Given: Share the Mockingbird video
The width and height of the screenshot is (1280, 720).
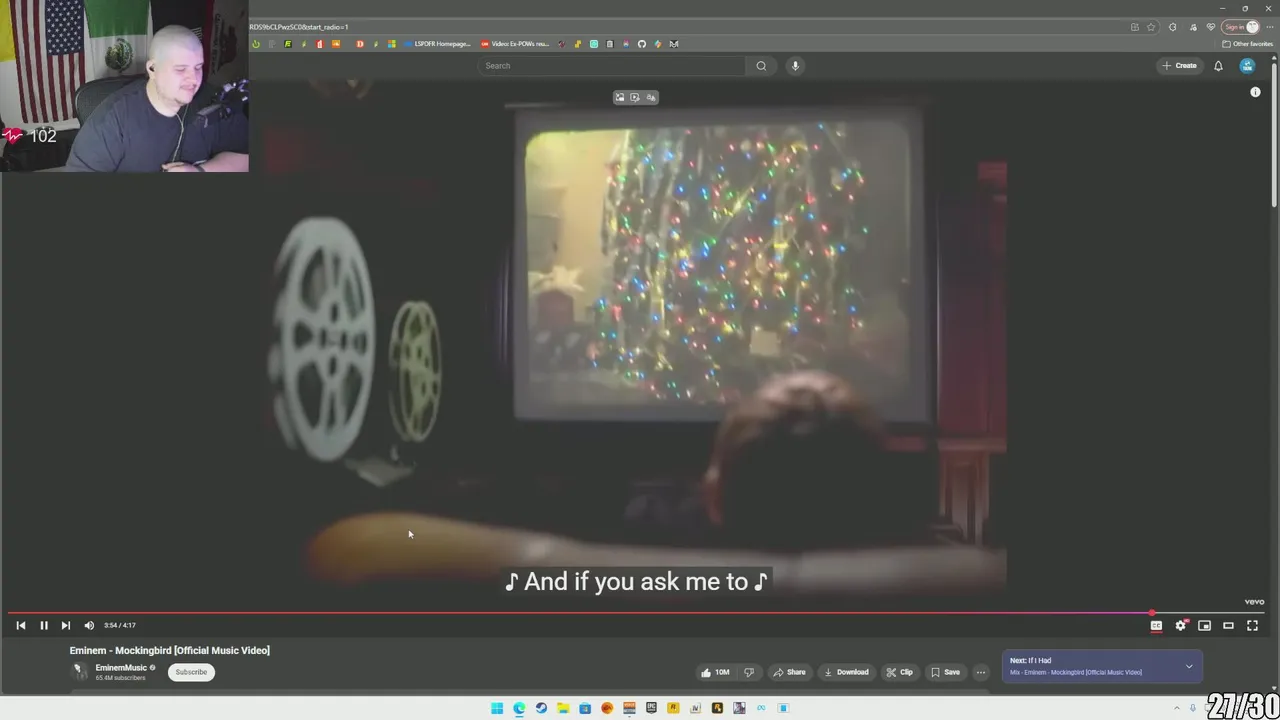Looking at the screenshot, I should click(x=789, y=672).
